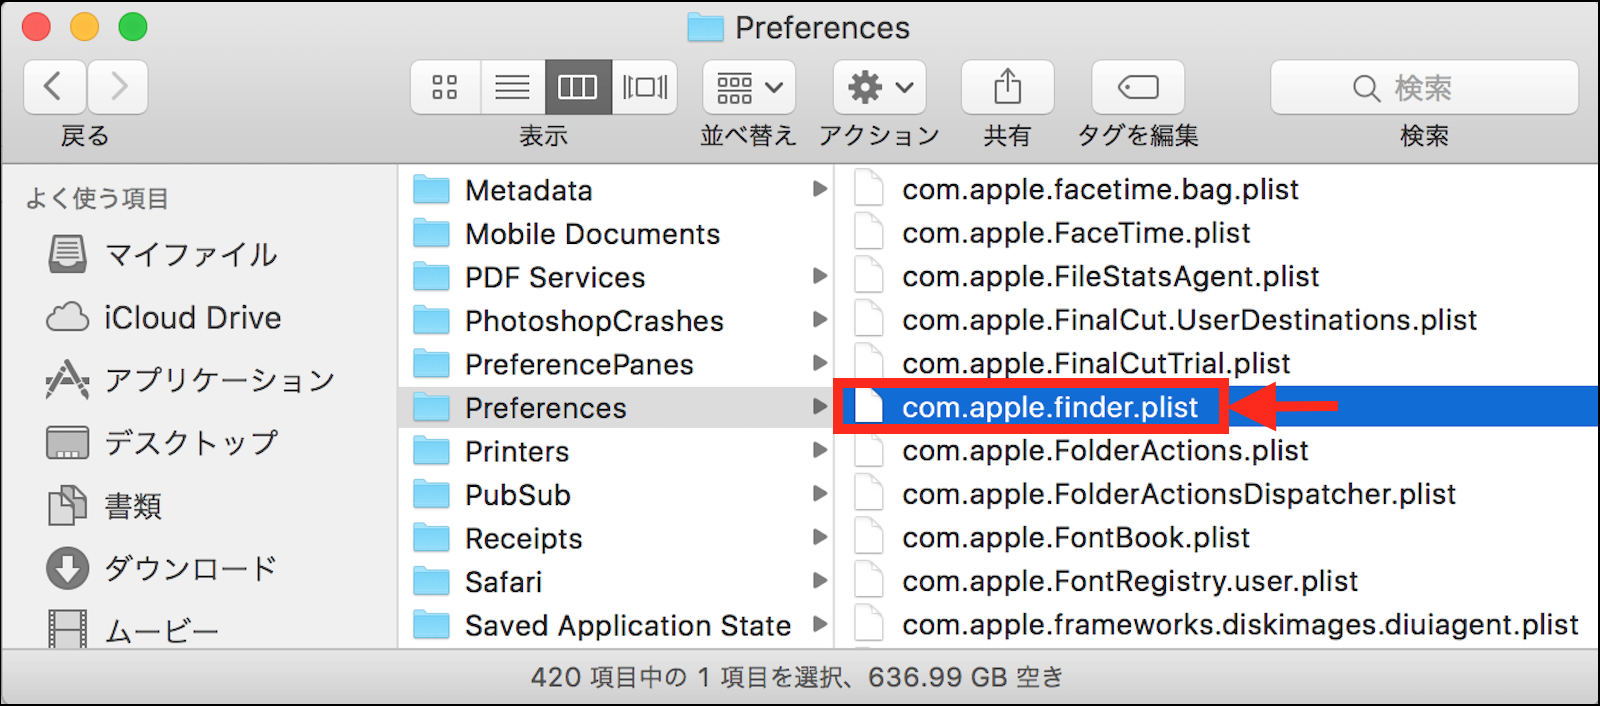Screen dimensions: 1600x706
Task: Select the Safari folder
Action: click(x=503, y=582)
